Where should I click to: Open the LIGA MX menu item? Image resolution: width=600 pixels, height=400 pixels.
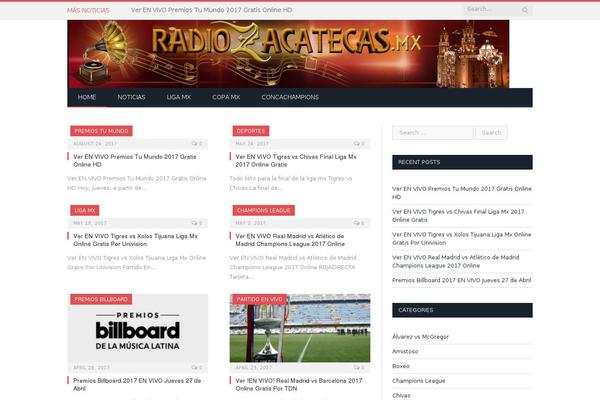tap(179, 97)
